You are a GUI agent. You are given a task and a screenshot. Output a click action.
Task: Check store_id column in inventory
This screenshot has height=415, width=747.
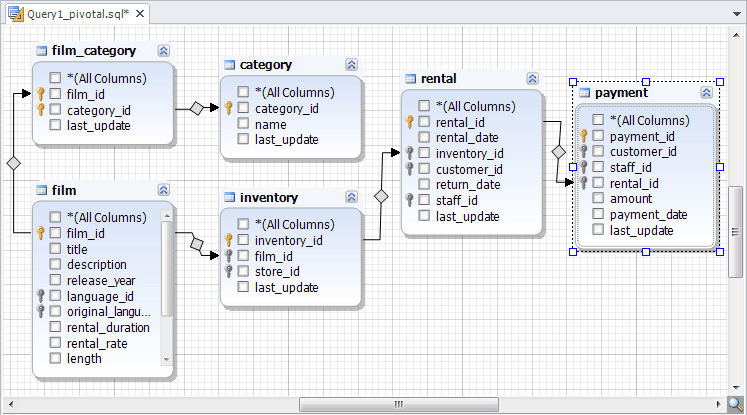click(x=243, y=272)
